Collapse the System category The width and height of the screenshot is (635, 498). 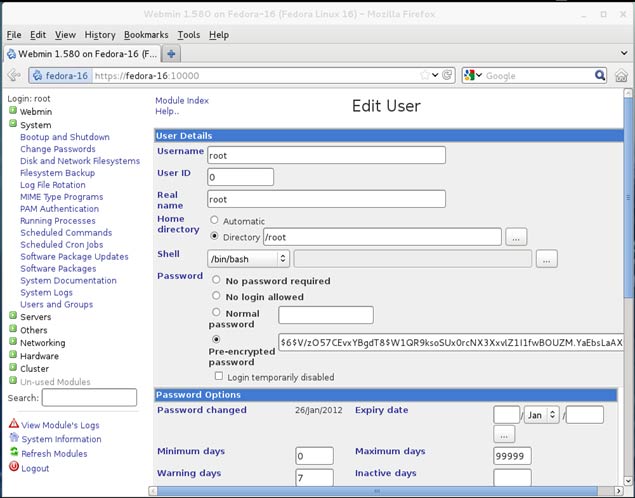click(36, 125)
